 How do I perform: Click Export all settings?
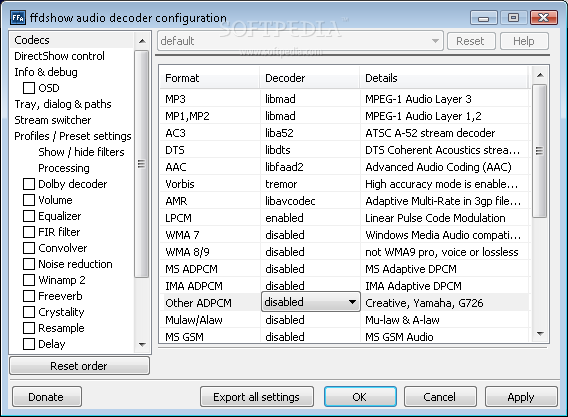pyautogui.click(x=256, y=397)
